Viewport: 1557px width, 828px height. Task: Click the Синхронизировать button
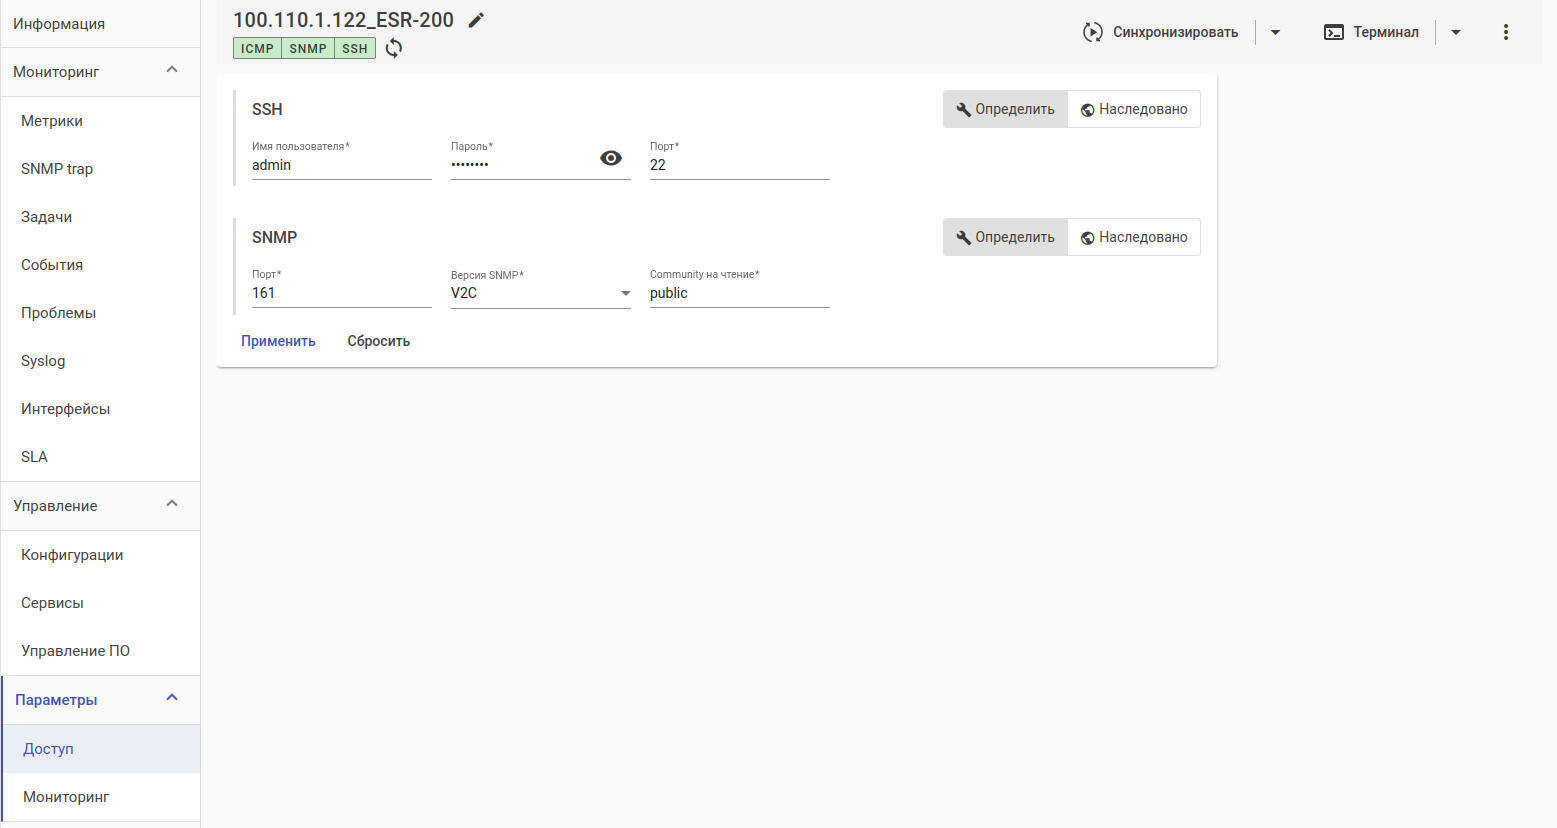1161,32
